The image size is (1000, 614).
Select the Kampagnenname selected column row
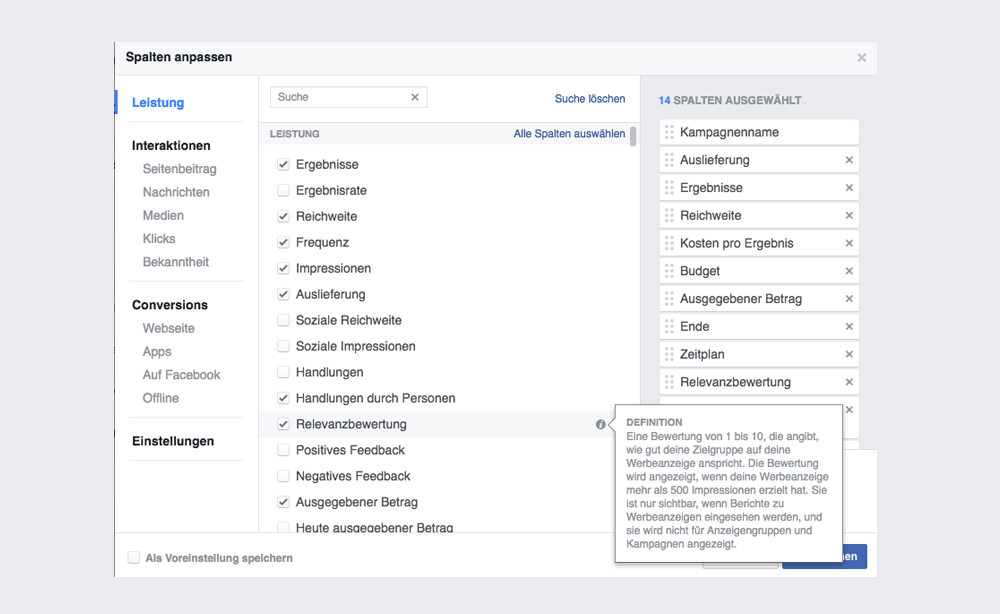pos(759,132)
